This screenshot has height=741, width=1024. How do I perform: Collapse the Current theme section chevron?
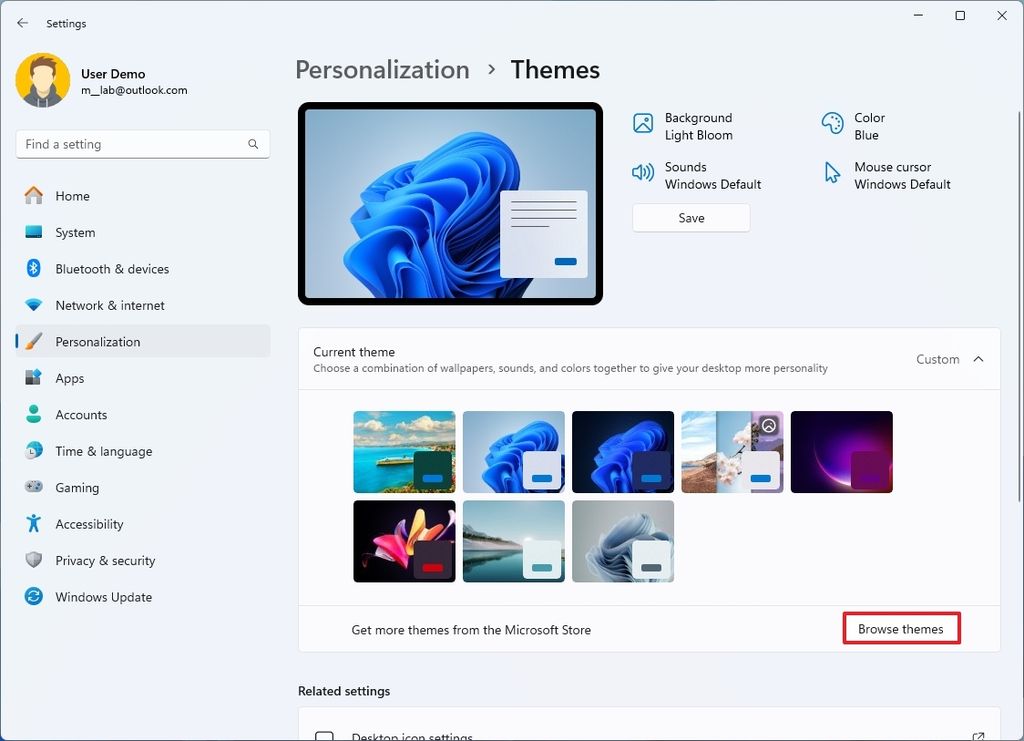[x=979, y=359]
